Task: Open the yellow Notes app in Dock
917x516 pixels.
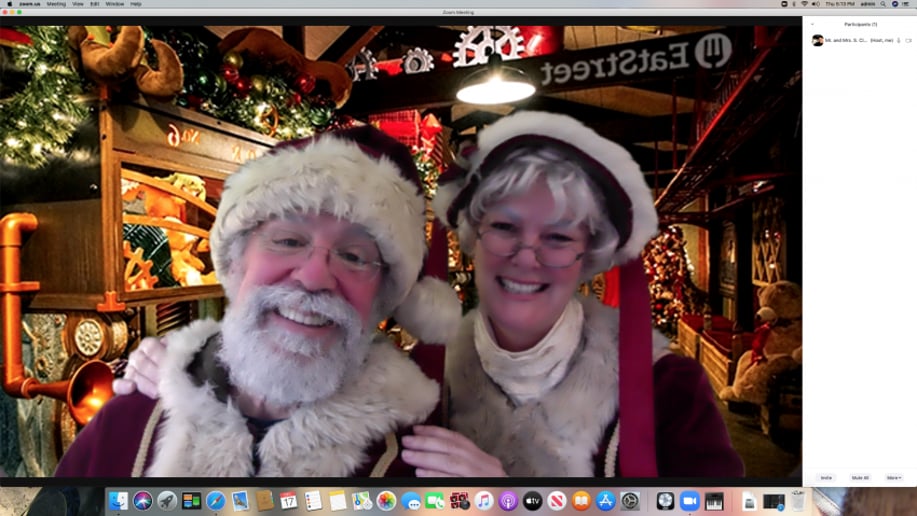Action: [x=337, y=501]
